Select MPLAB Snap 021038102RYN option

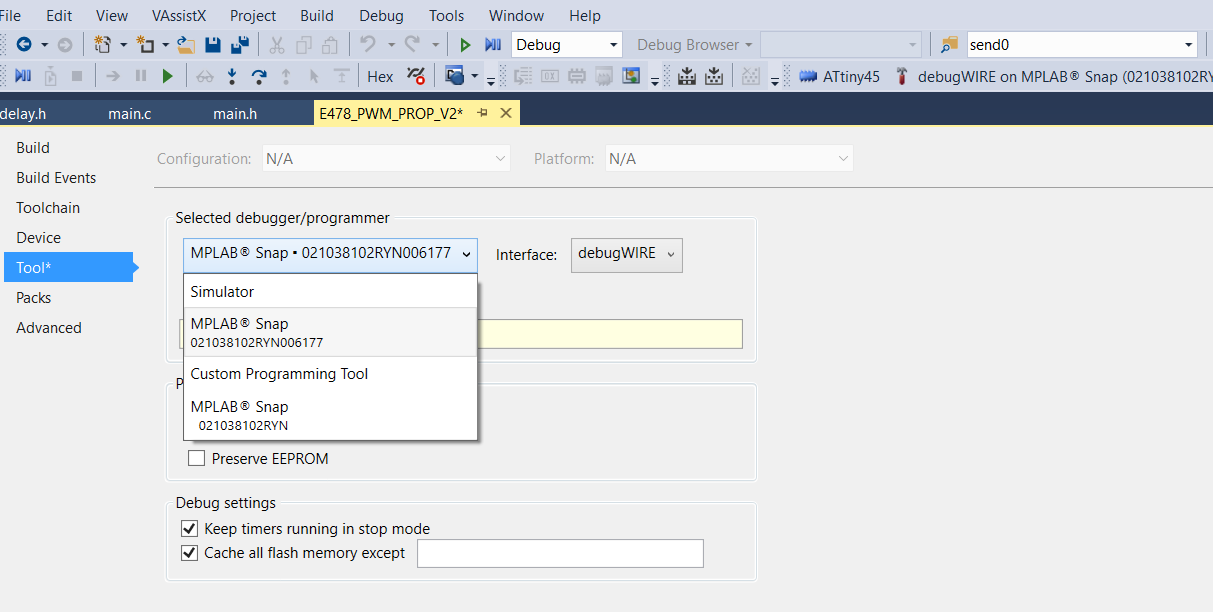(x=330, y=415)
